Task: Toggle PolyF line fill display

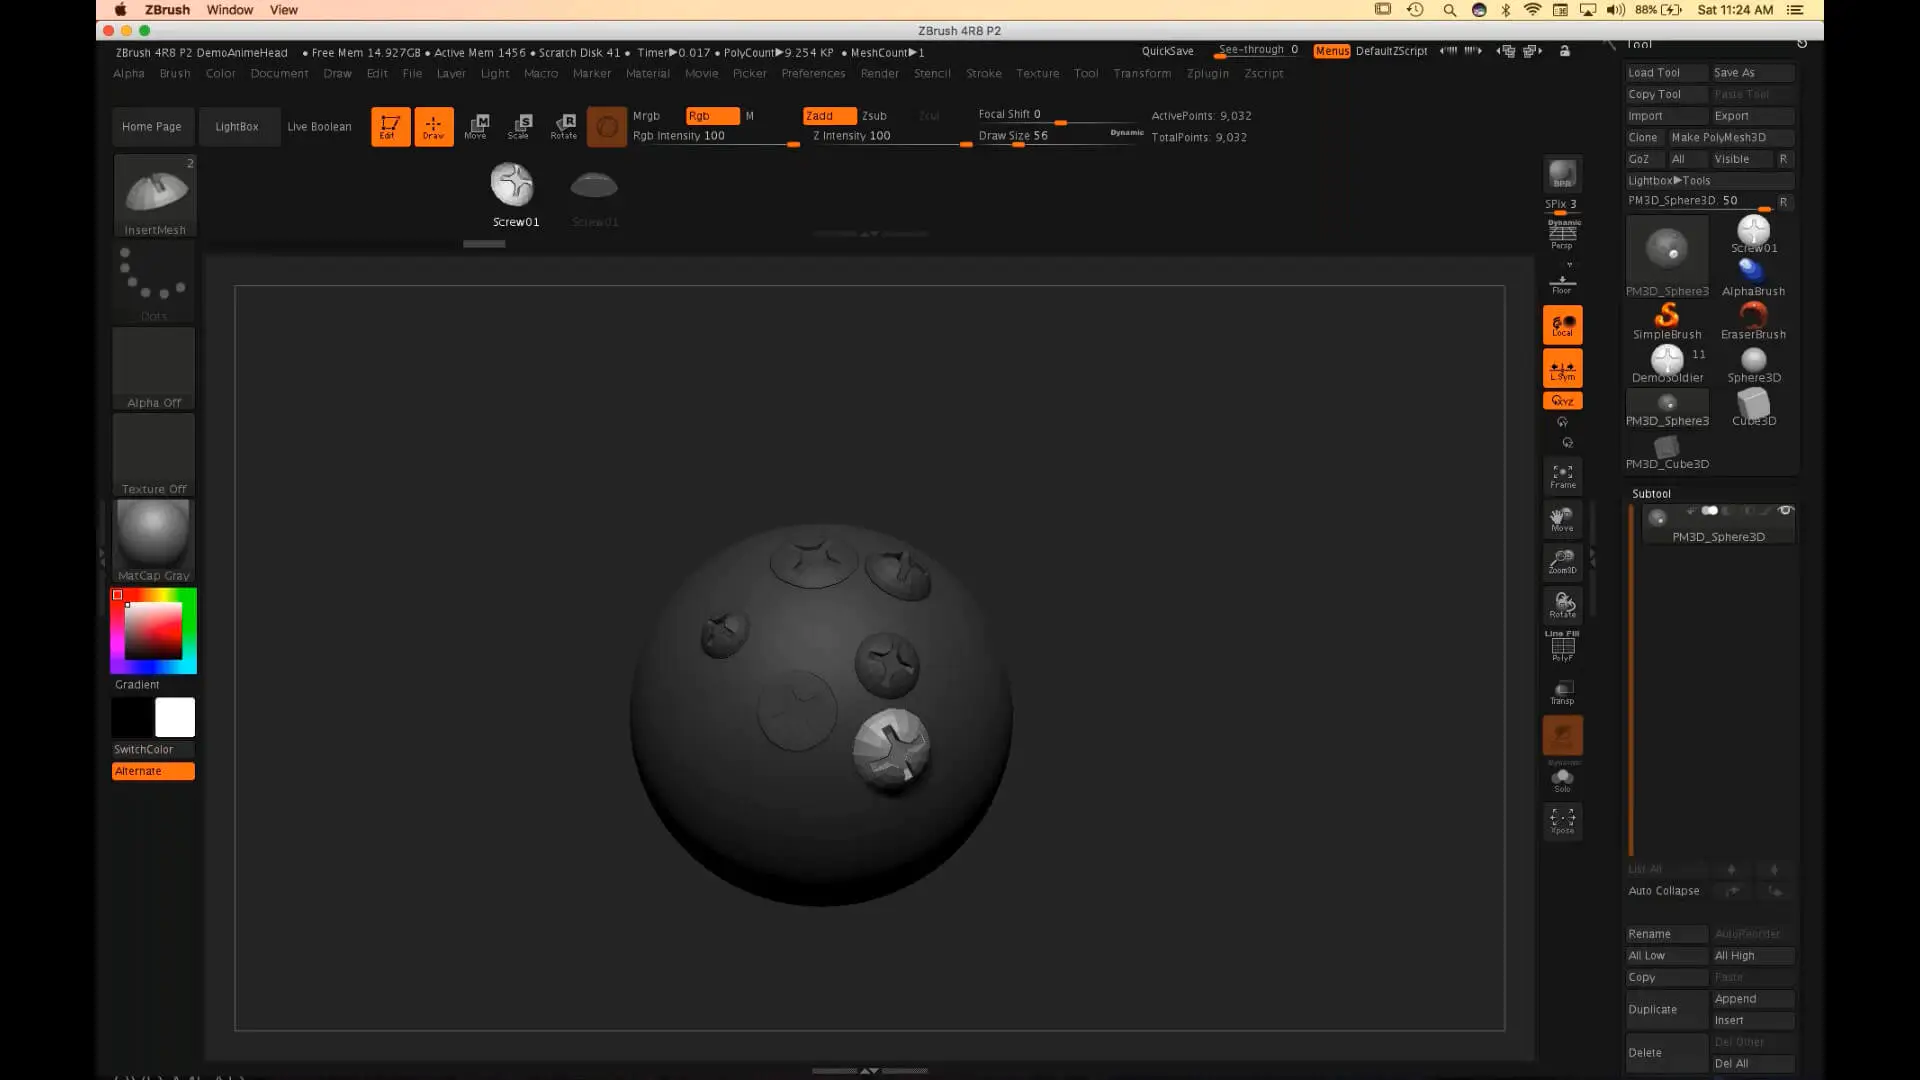Action: 1562,647
